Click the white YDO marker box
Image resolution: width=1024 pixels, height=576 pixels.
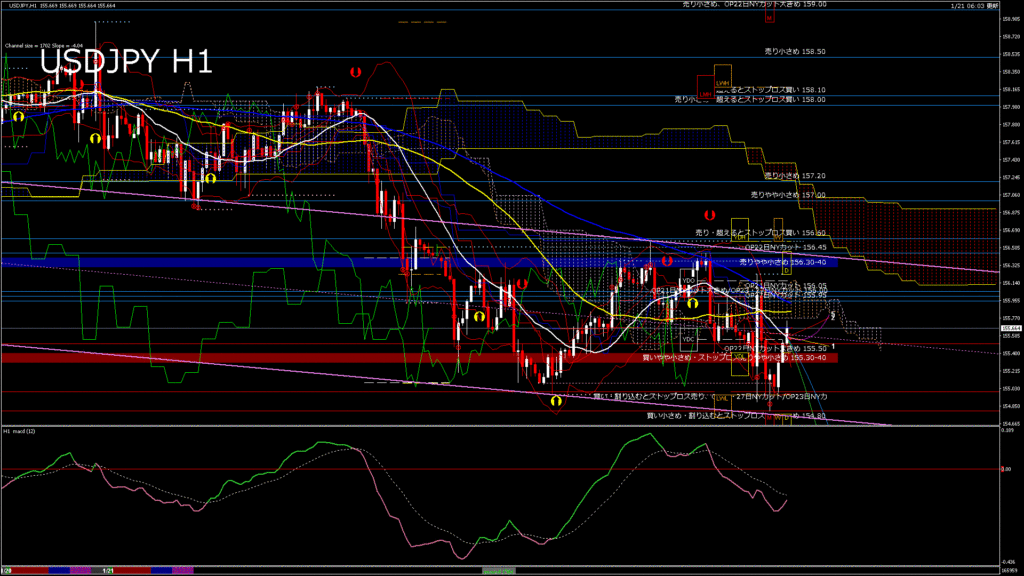click(x=688, y=282)
